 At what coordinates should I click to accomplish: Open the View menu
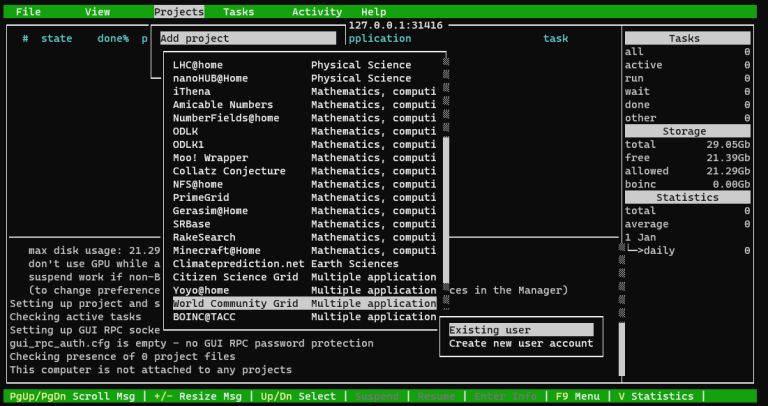click(x=97, y=12)
